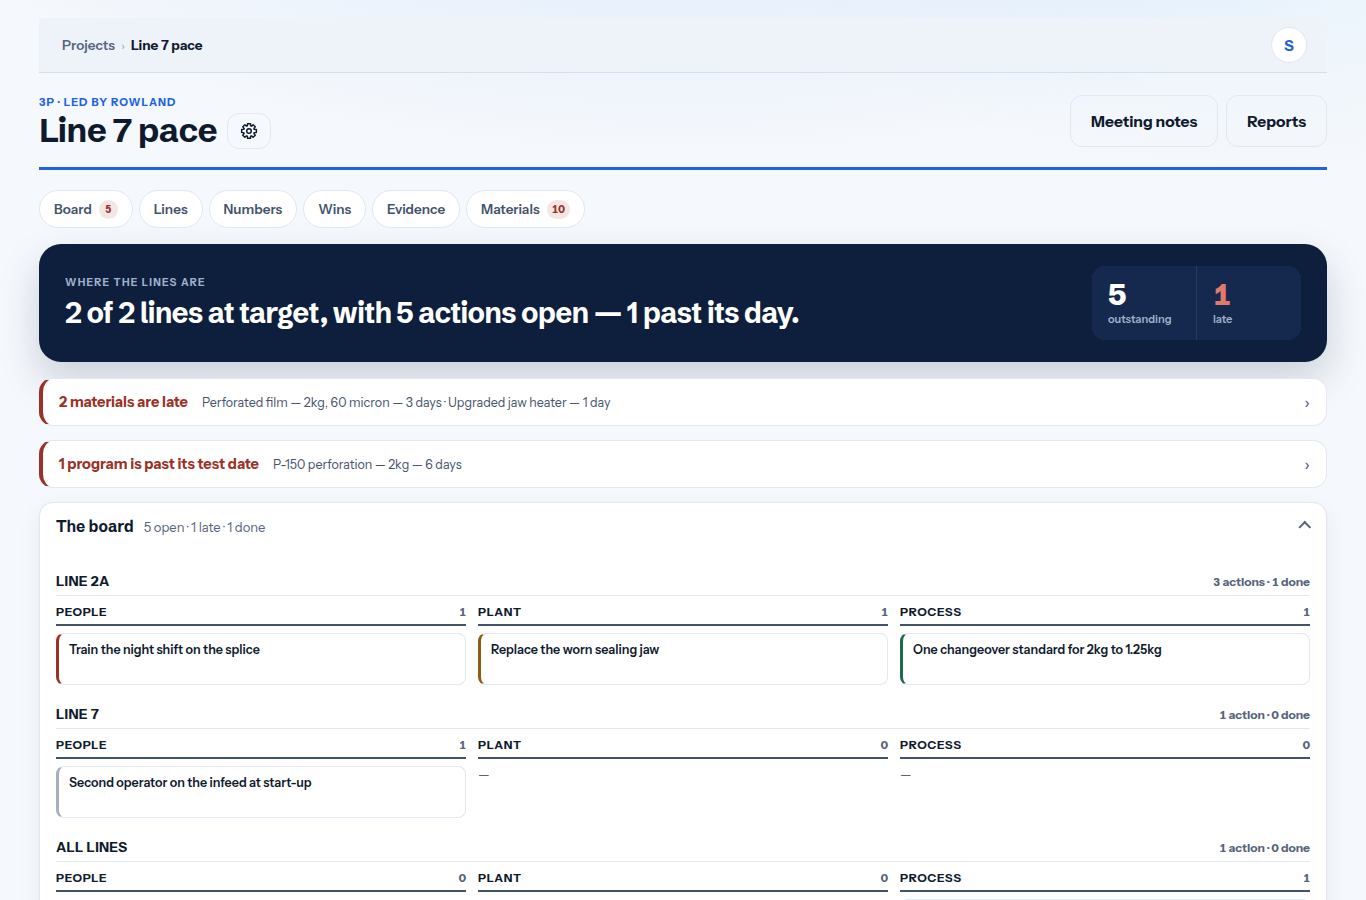Open the Numbers tab
Image resolution: width=1366 pixels, height=900 pixels.
click(253, 209)
